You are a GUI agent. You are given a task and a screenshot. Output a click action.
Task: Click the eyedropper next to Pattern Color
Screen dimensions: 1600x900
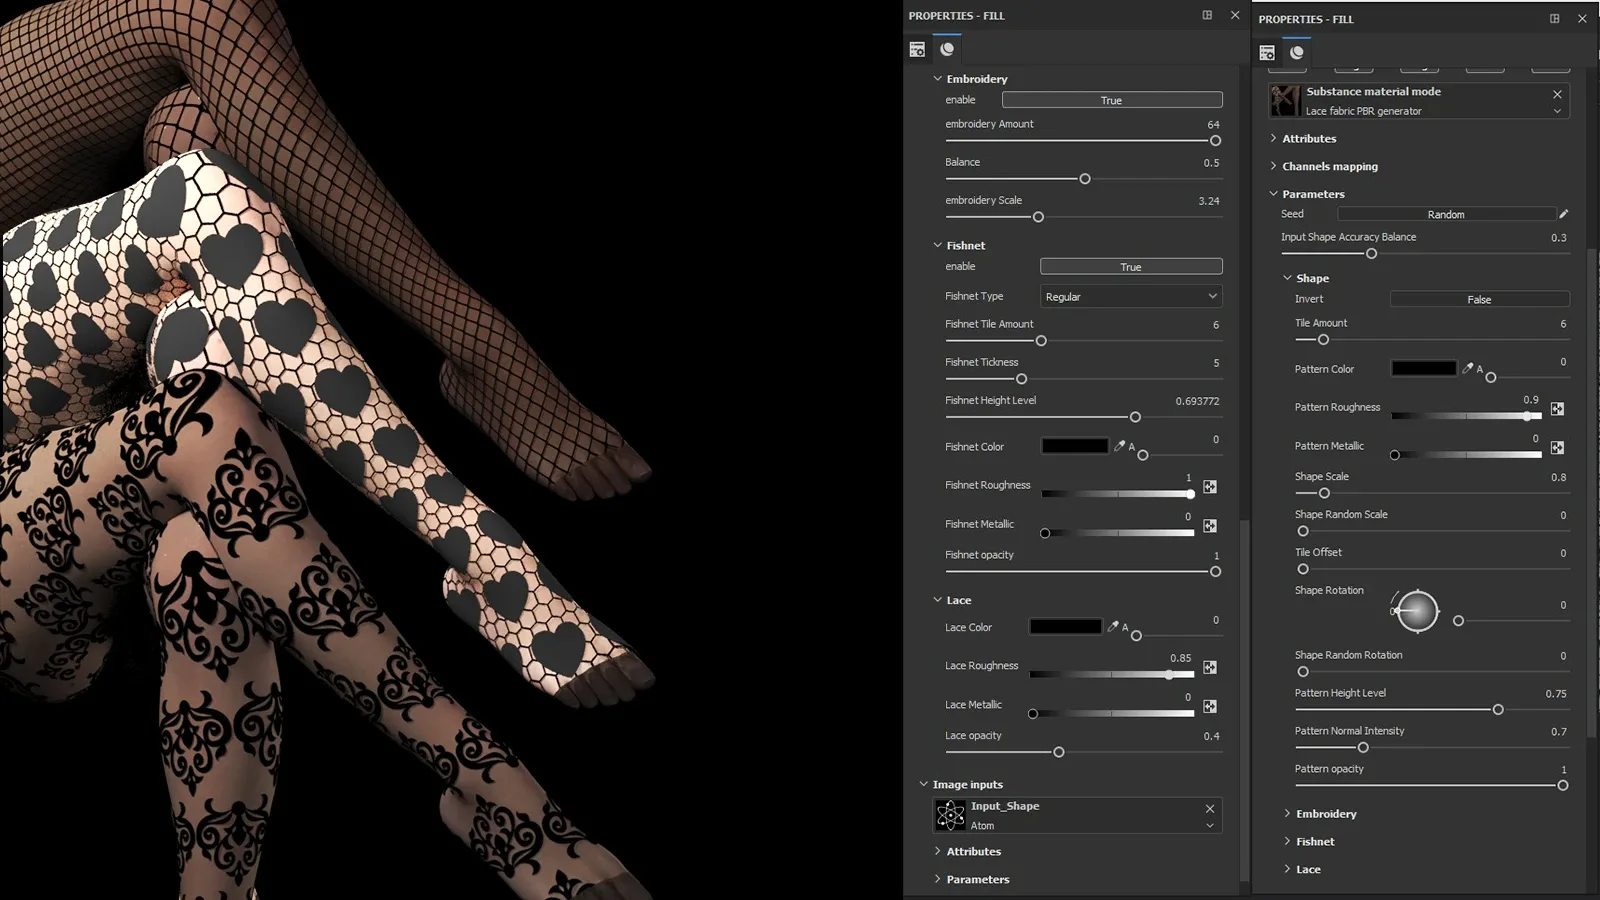(x=1469, y=368)
